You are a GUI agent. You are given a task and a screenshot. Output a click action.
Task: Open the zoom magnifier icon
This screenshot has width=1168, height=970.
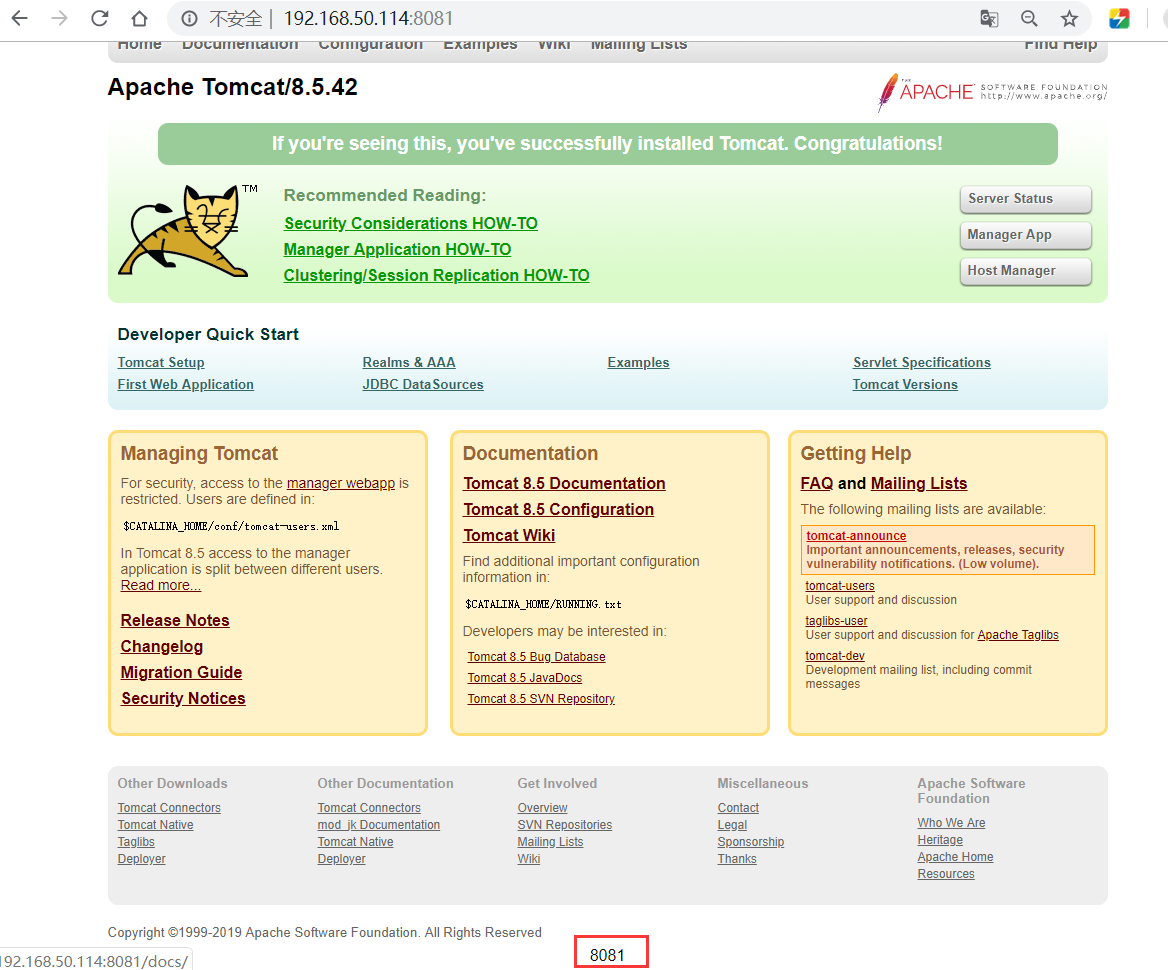point(1029,18)
